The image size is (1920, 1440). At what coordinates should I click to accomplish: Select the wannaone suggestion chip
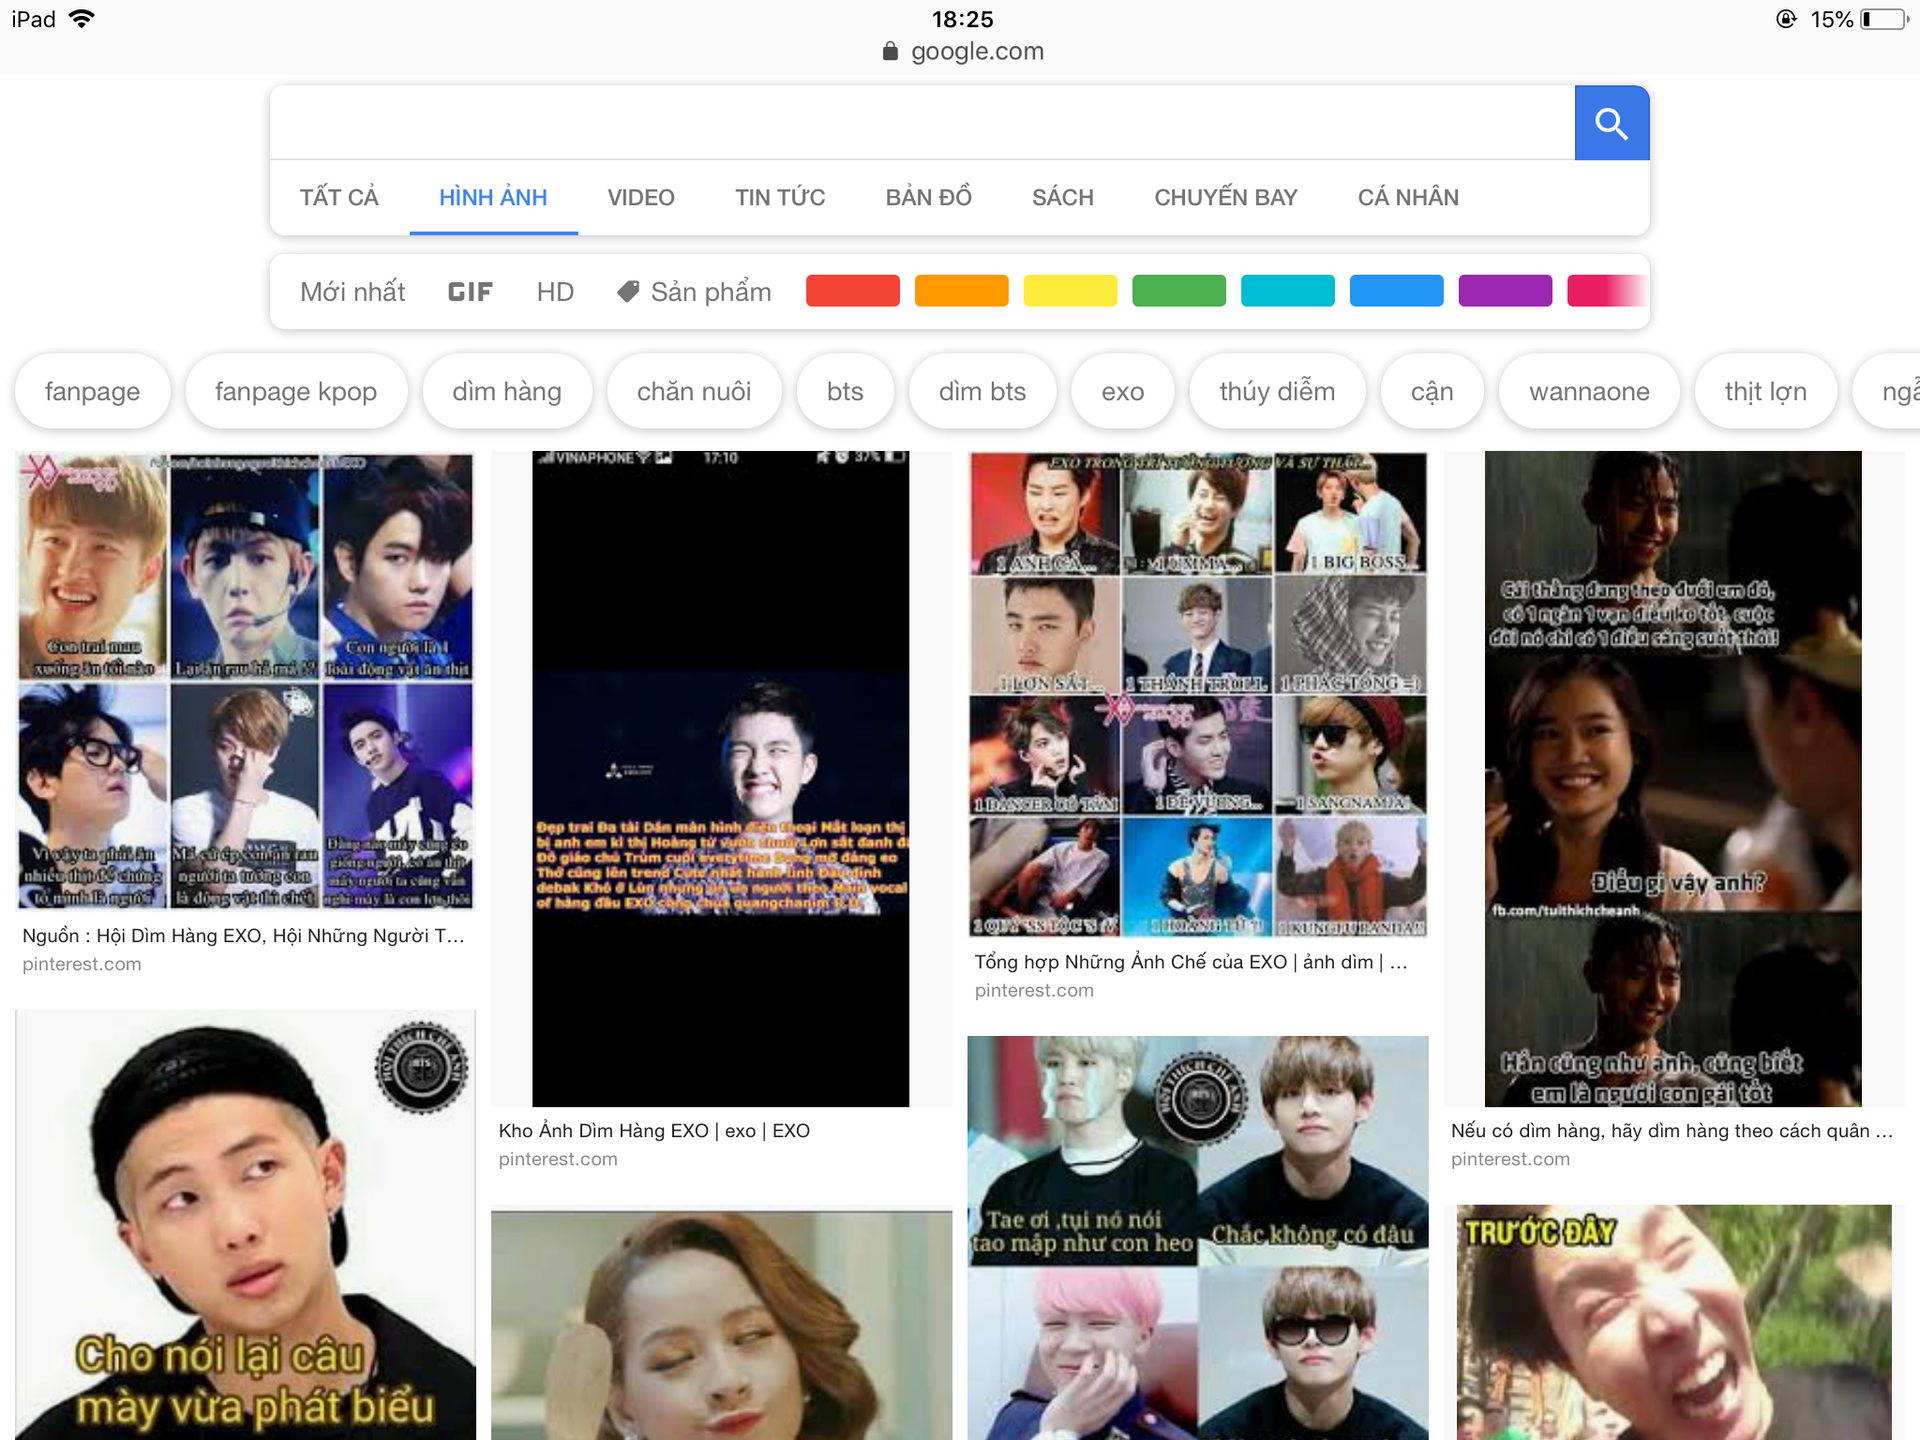1588,391
